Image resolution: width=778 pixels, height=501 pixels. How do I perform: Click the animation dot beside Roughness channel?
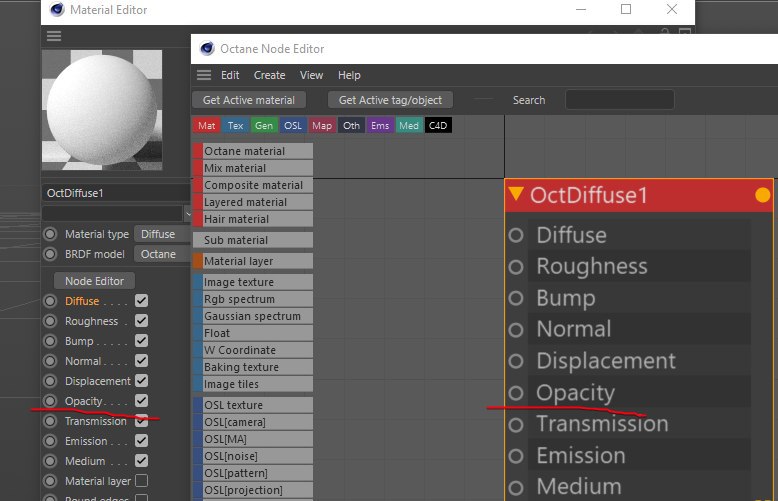point(50,321)
